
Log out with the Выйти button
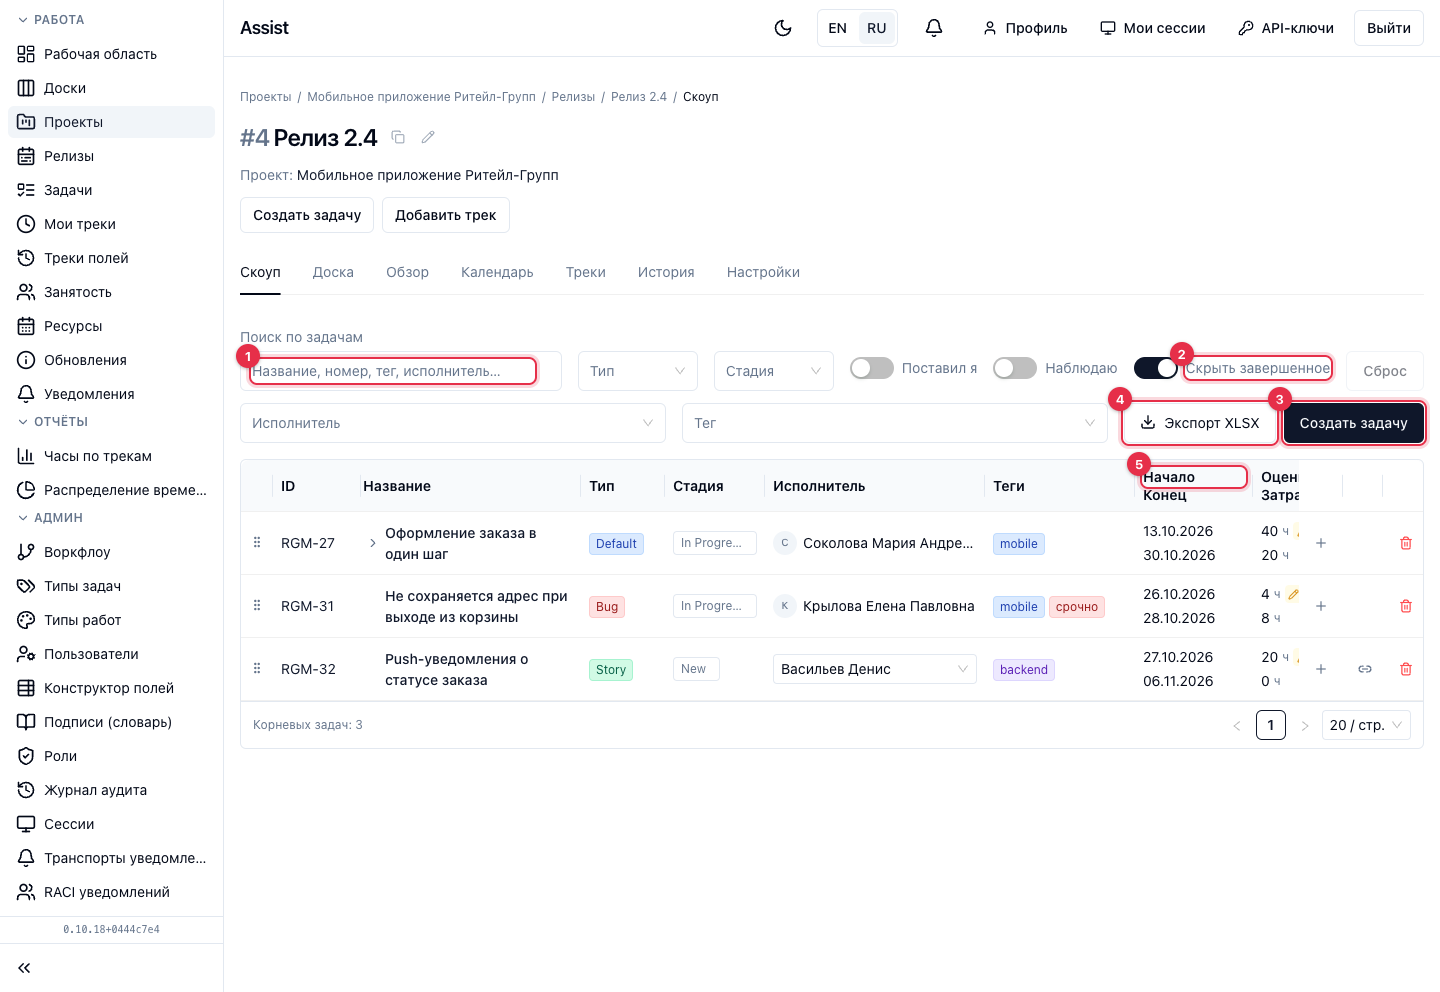(x=1389, y=28)
